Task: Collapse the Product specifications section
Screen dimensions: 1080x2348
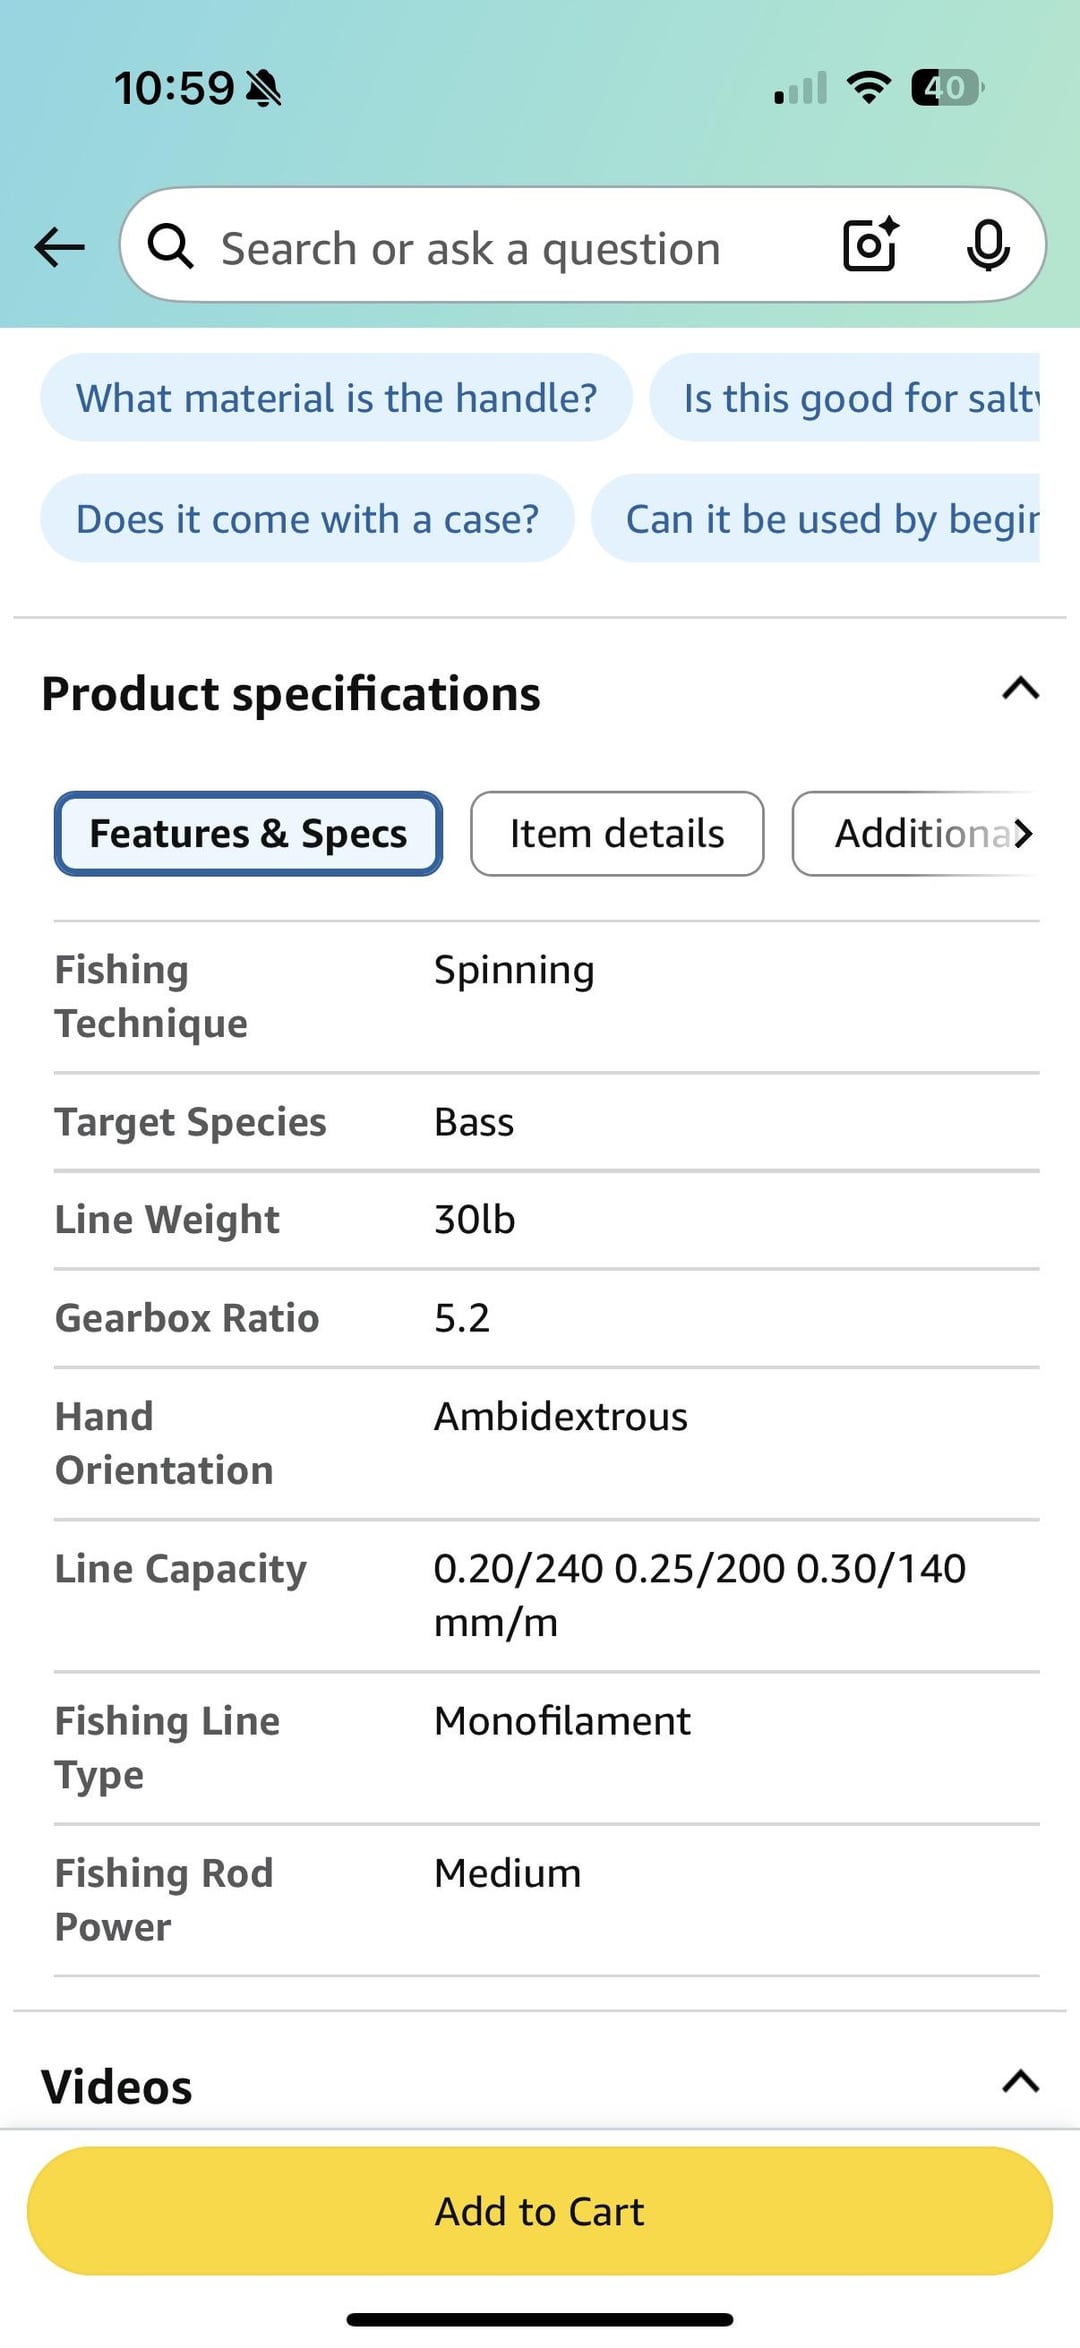Action: 1020,690
